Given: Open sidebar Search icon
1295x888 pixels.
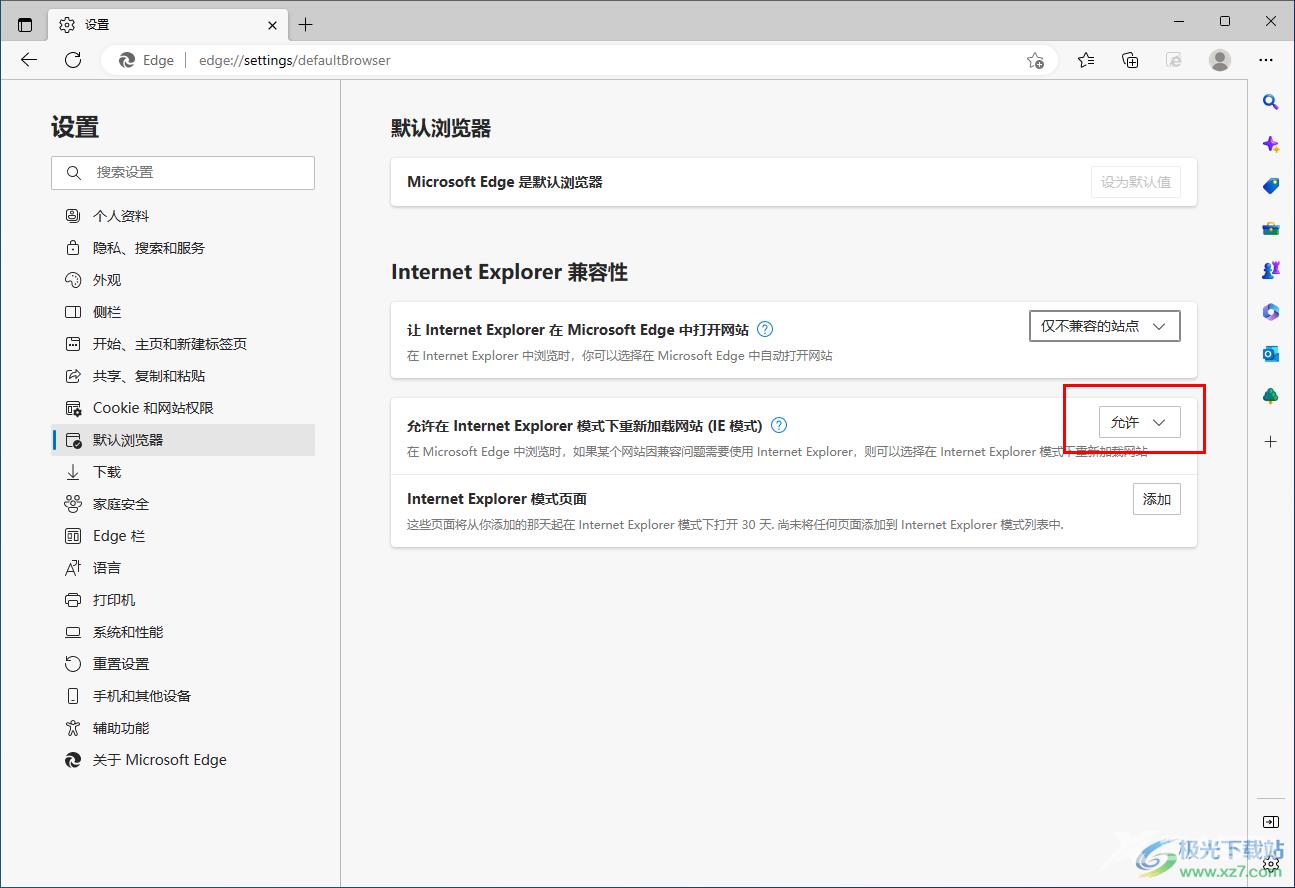Looking at the screenshot, I should pyautogui.click(x=1270, y=101).
